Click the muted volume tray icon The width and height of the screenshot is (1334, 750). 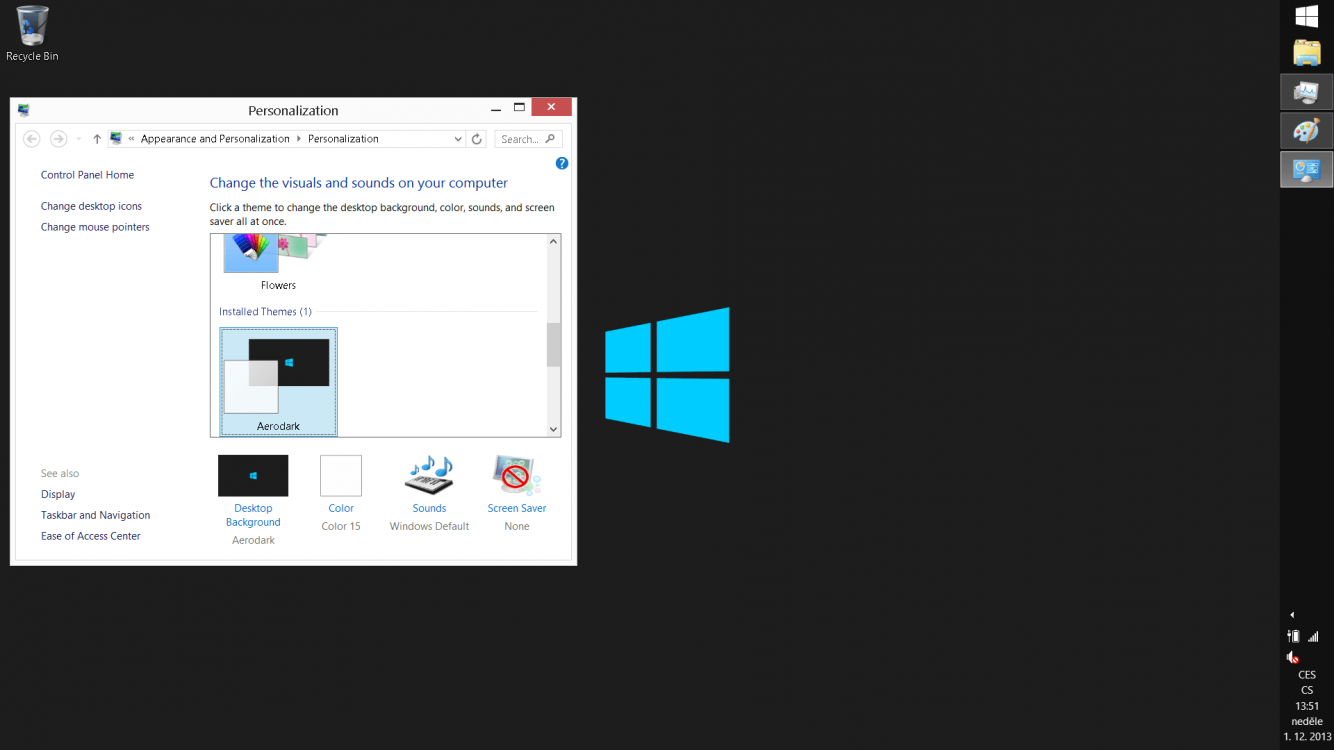pos(1292,657)
